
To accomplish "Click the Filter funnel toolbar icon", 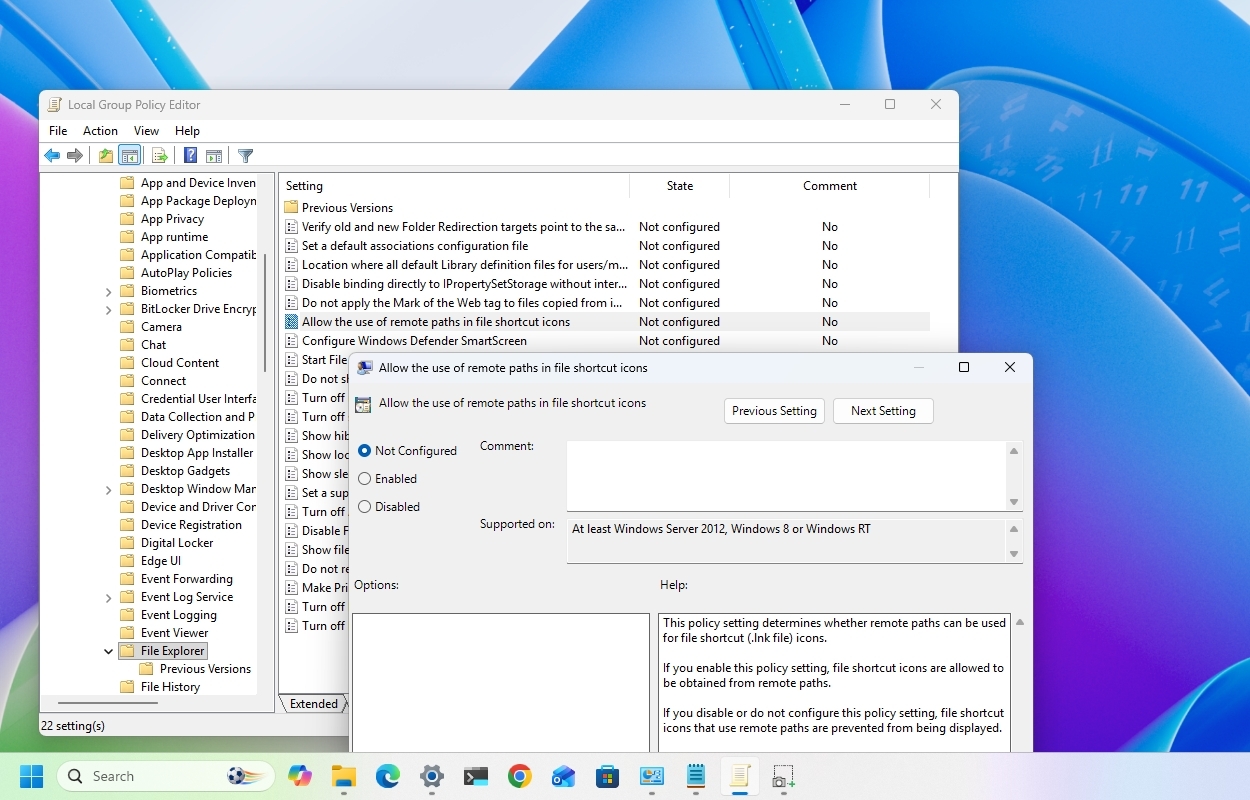I will tap(245, 156).
